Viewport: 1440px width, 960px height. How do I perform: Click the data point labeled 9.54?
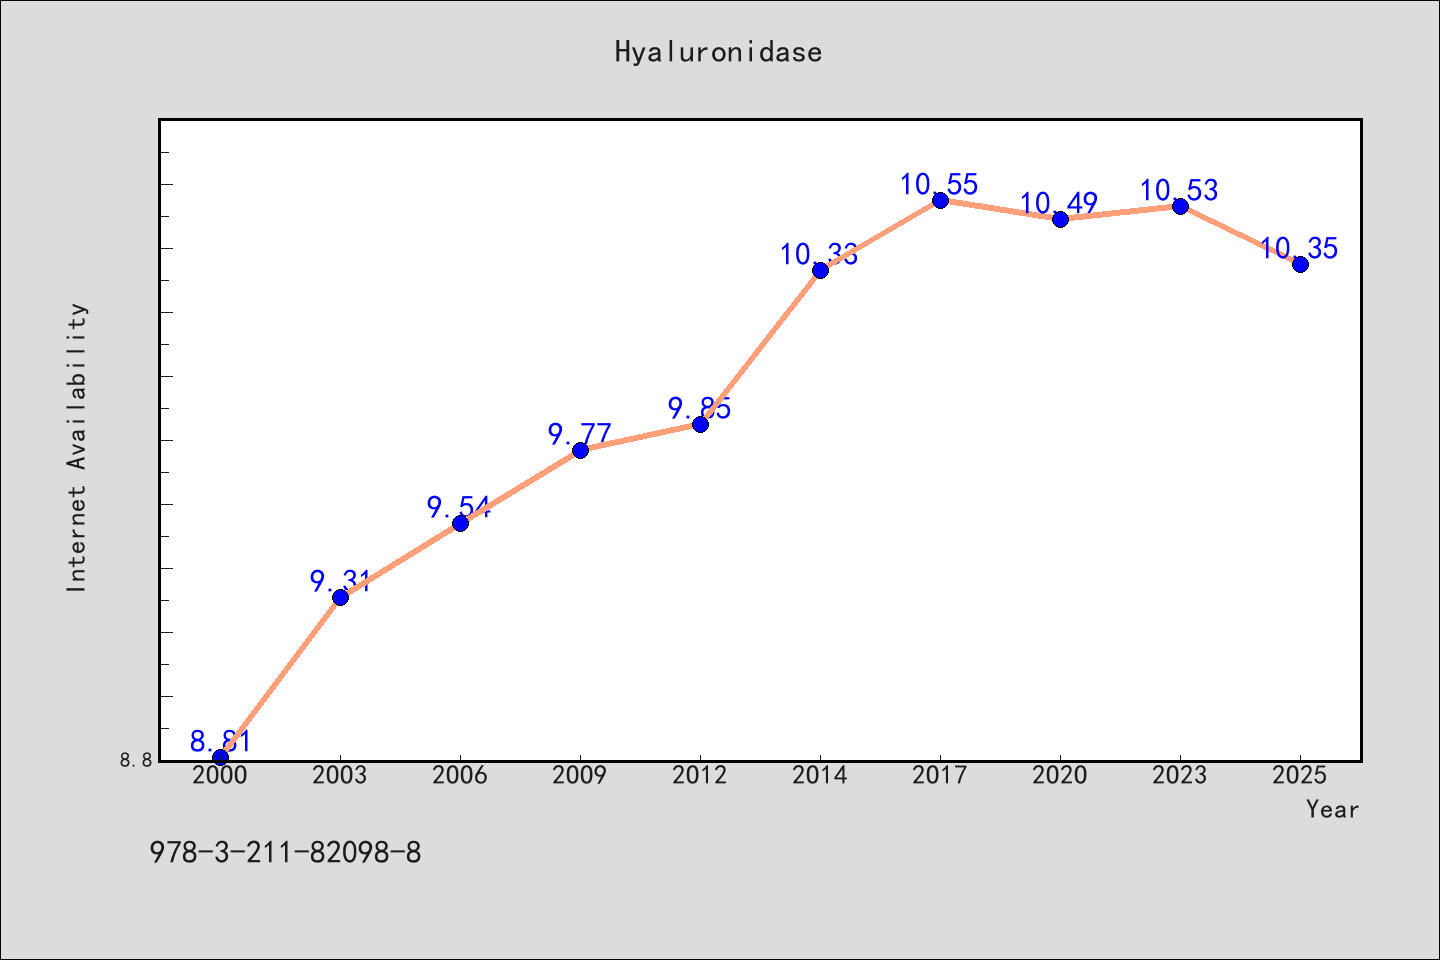[x=460, y=523]
